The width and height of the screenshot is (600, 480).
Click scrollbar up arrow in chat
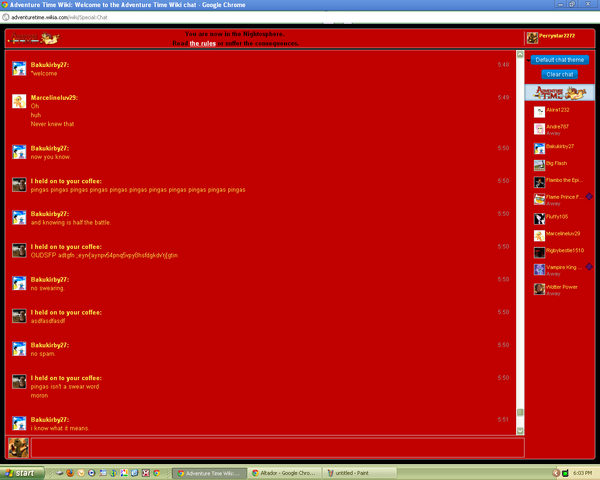click(x=520, y=54)
